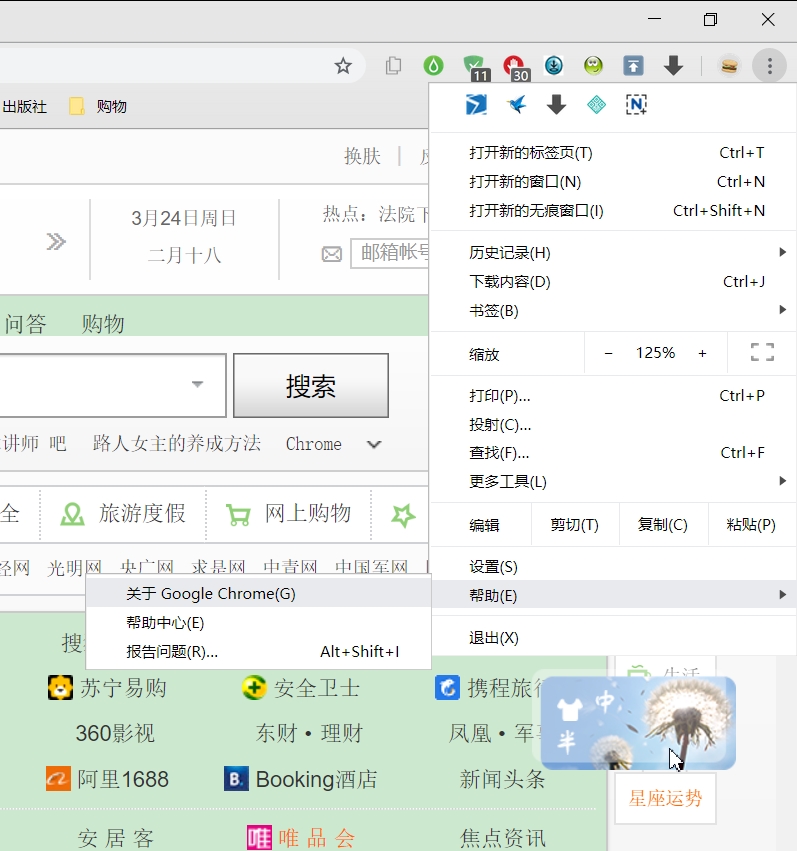Expand the 帮助 submenu
Viewport: 797px width, 851px height.
[613, 595]
